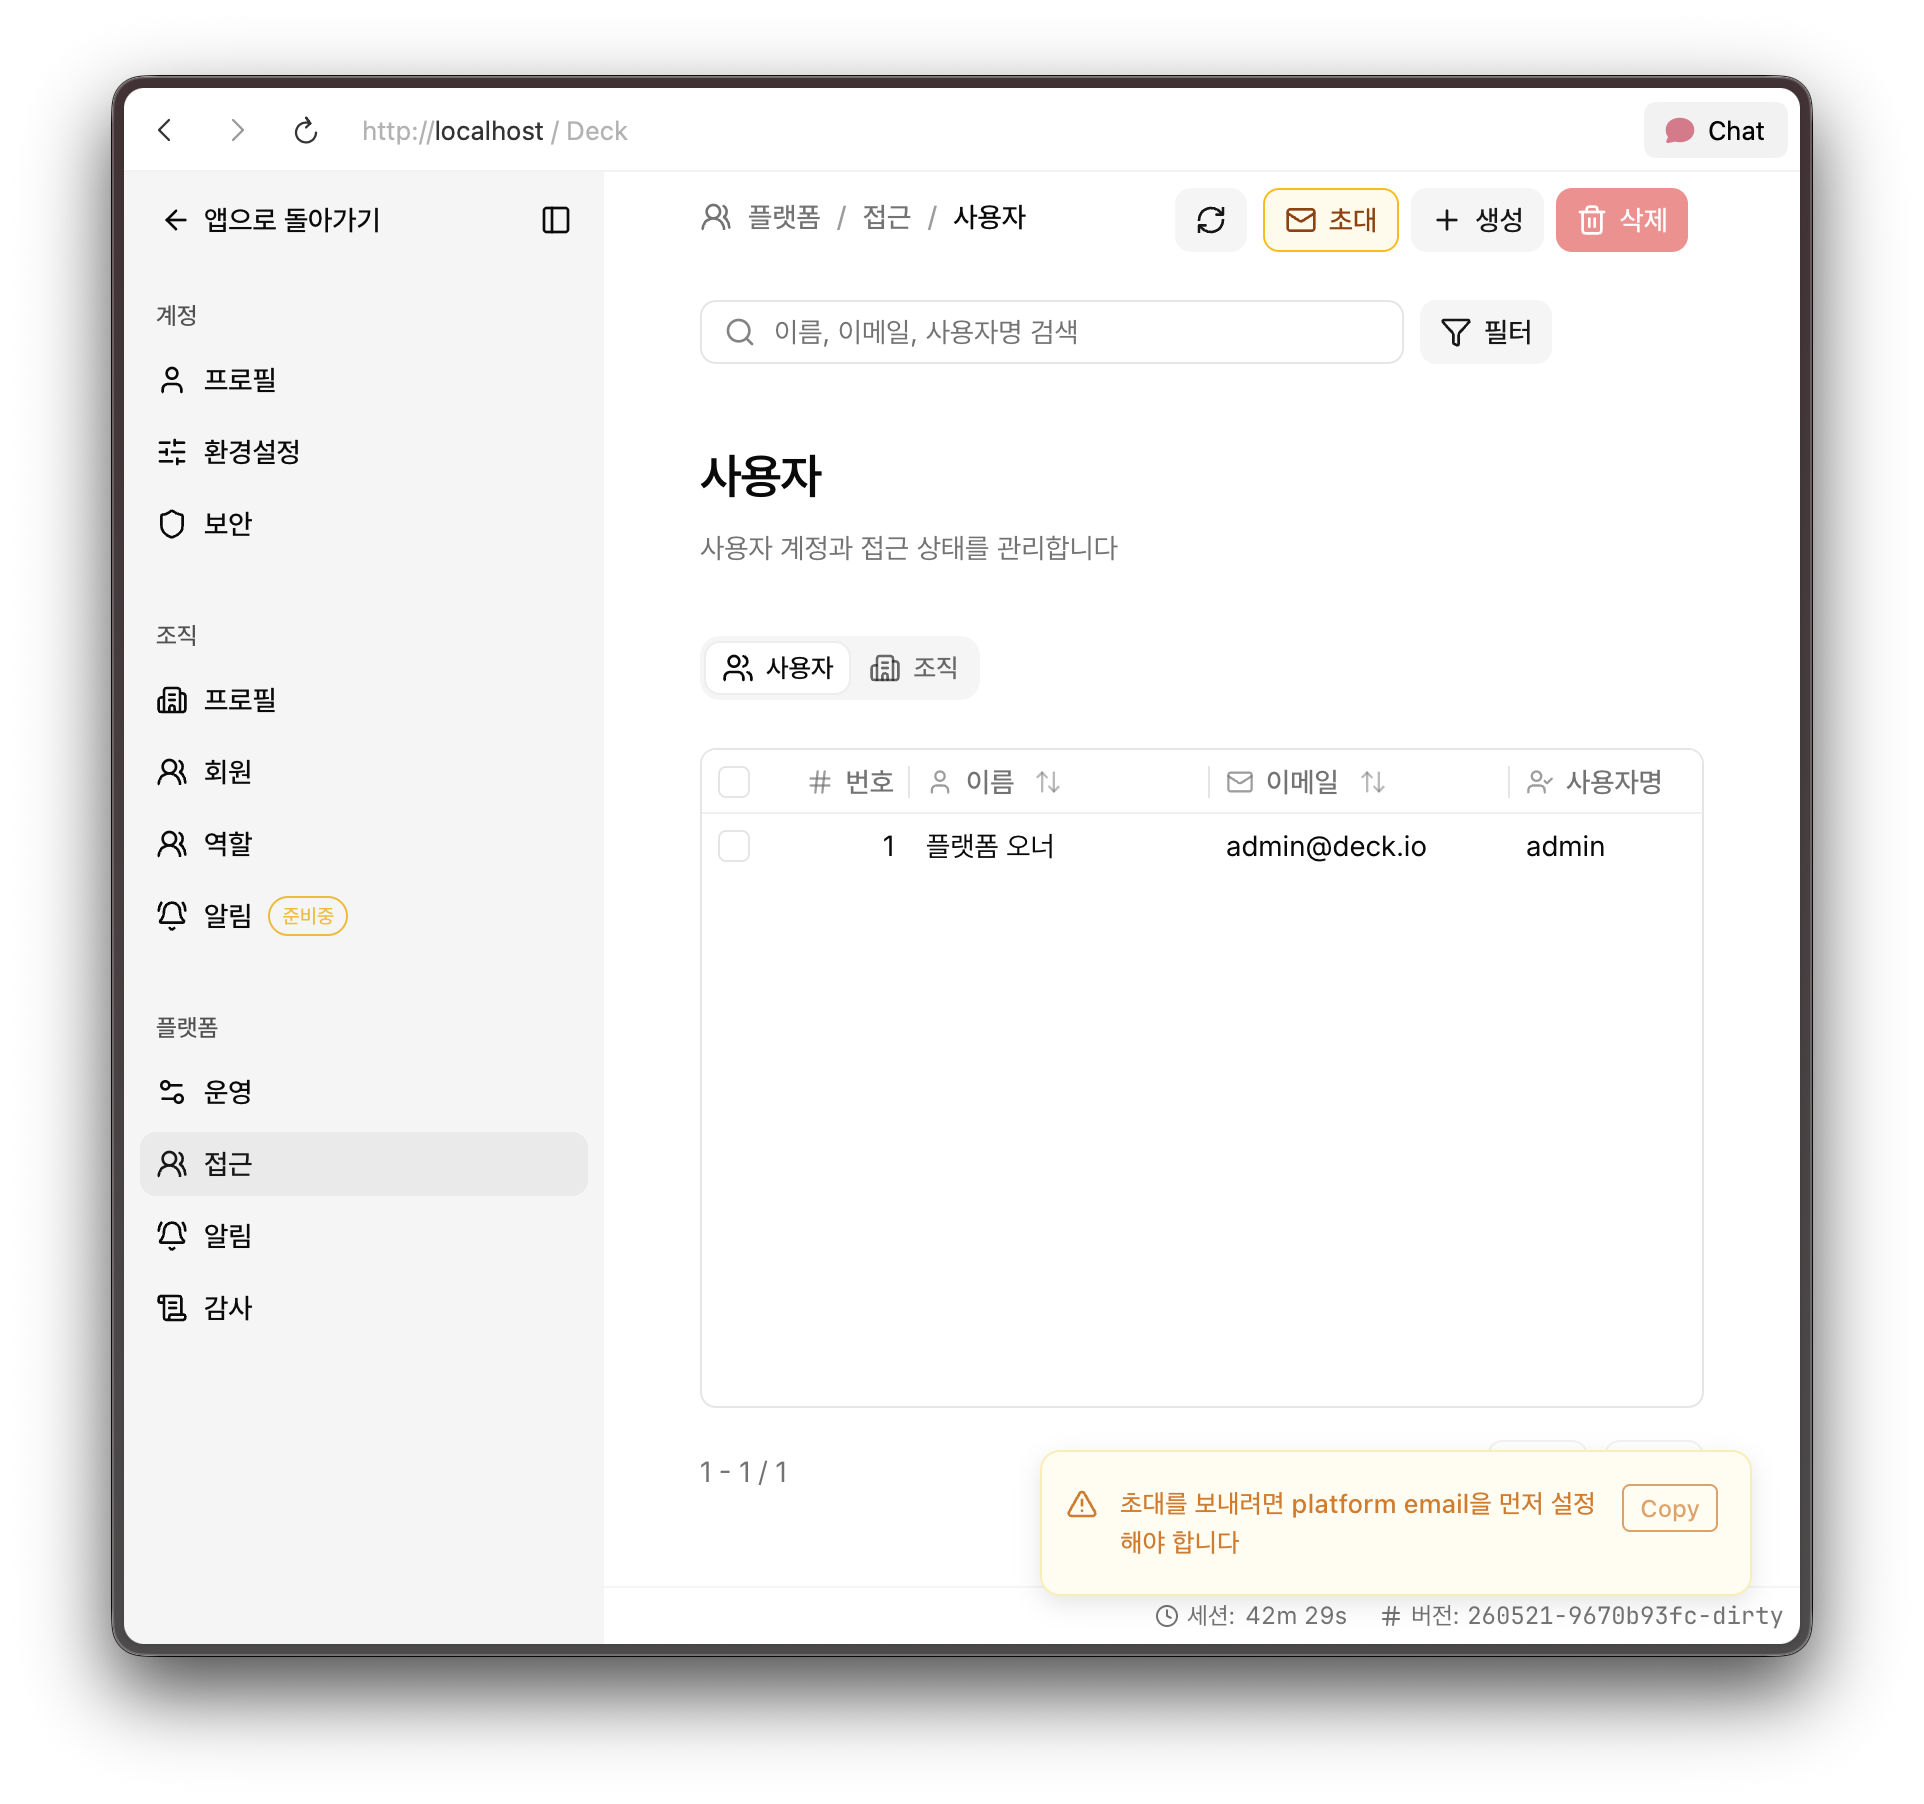
Task: Open 운영 under 플랫폼 section
Action: [x=364, y=1092]
